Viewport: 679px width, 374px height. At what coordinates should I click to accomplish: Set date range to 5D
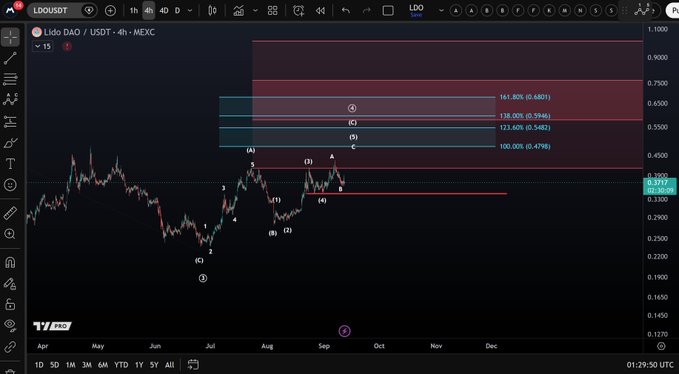click(x=55, y=365)
